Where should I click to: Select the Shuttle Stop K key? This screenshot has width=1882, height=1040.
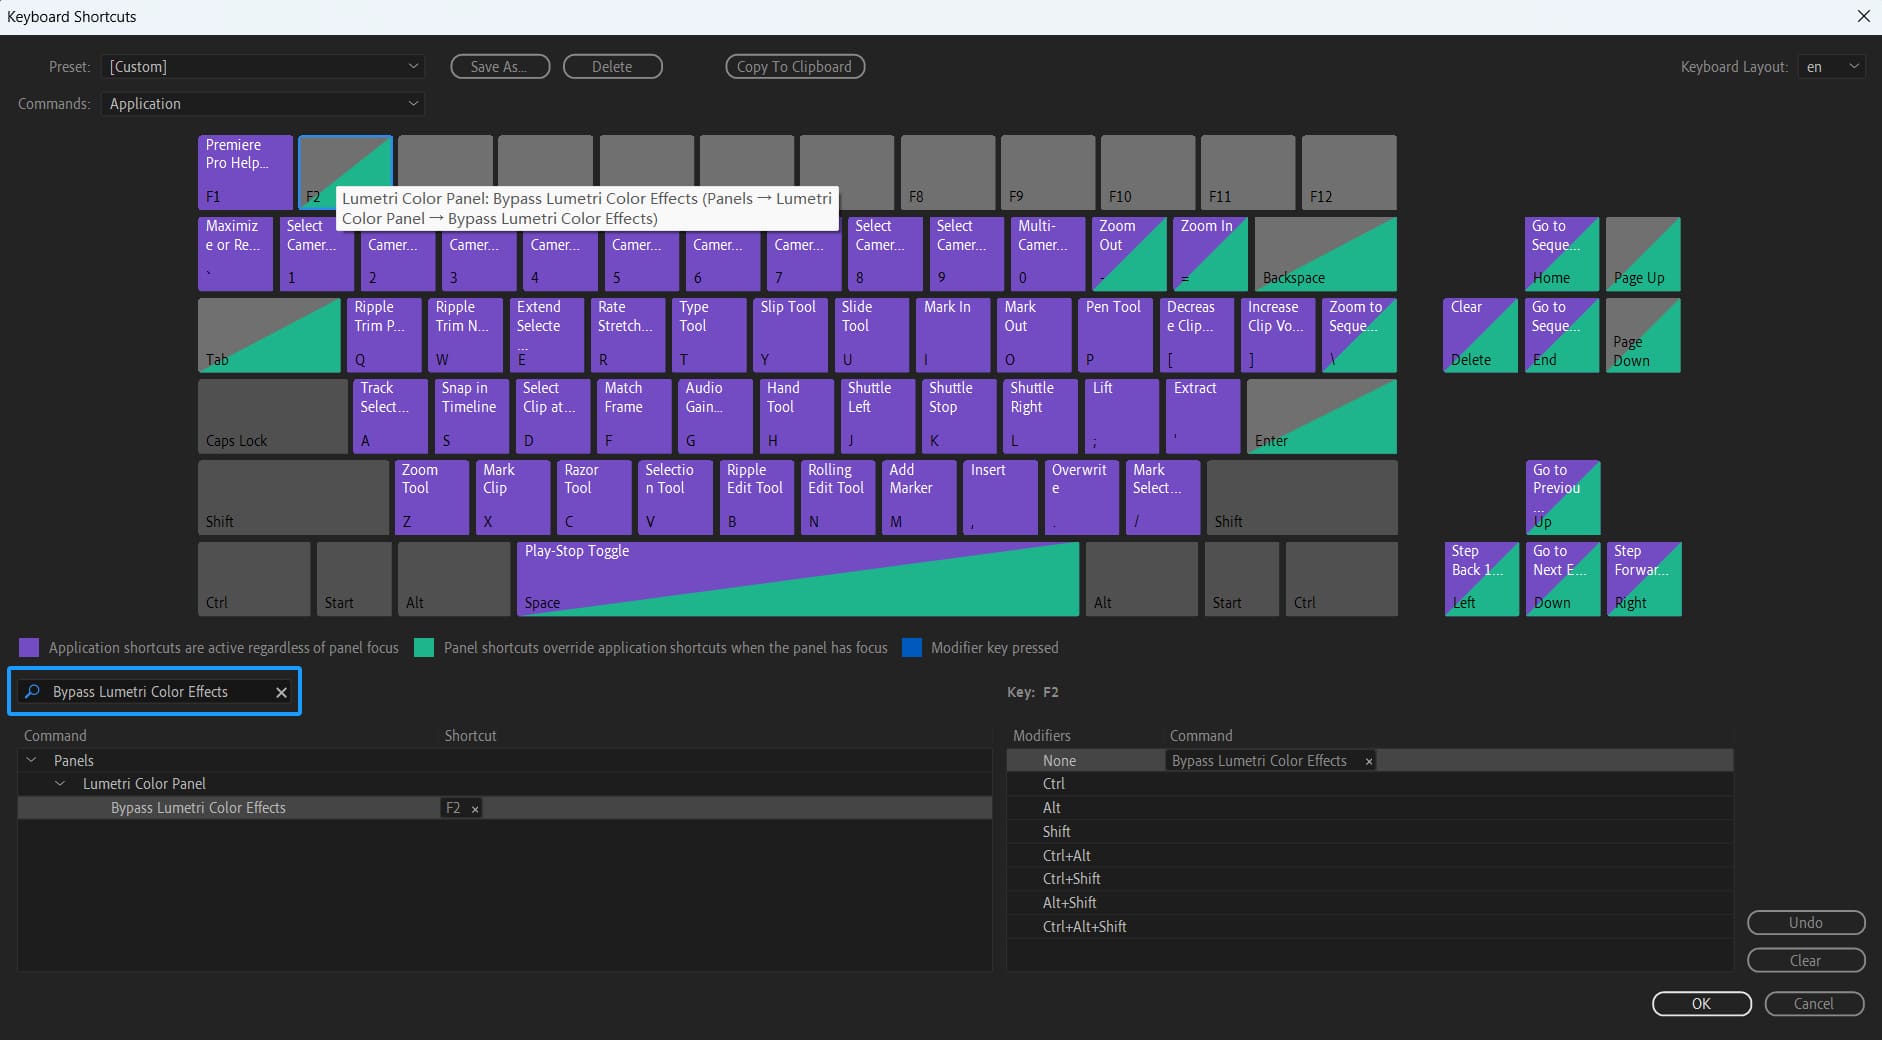(x=959, y=416)
